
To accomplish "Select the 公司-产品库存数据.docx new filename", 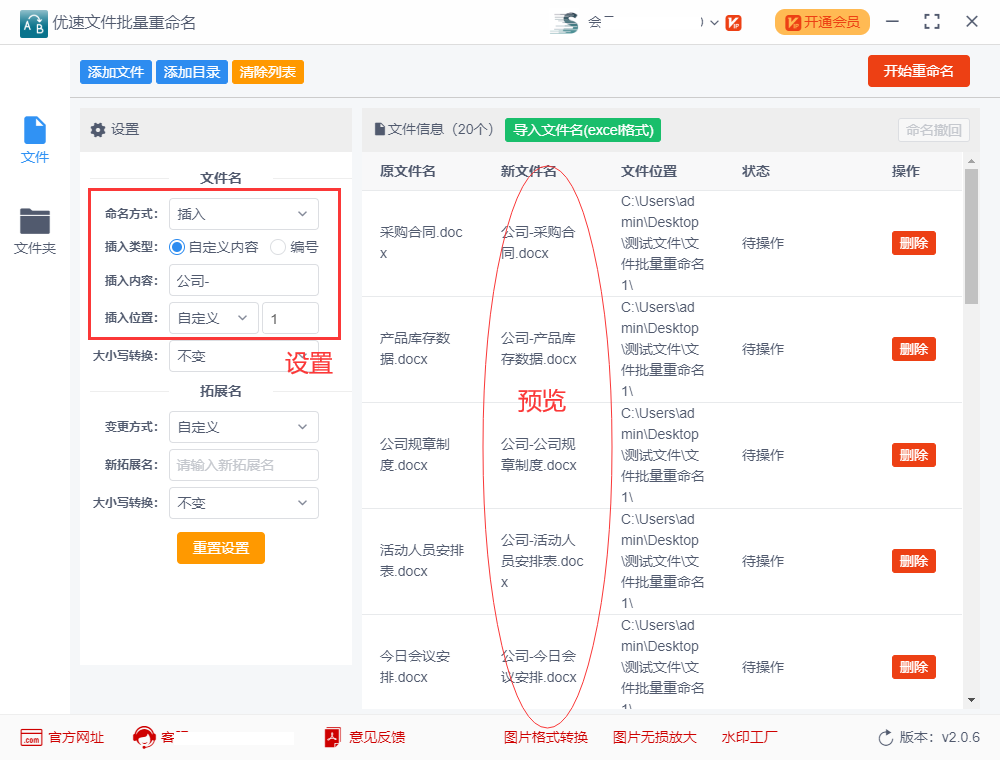I will [x=539, y=349].
